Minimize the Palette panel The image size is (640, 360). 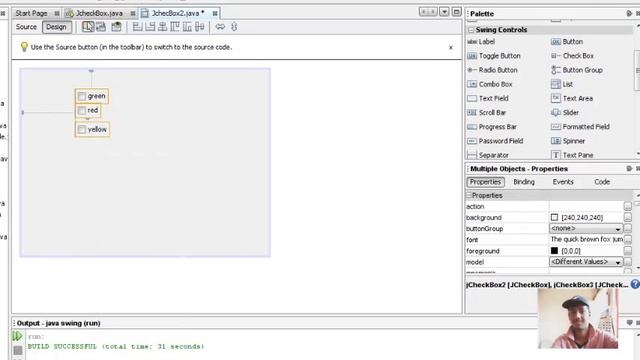coord(629,14)
